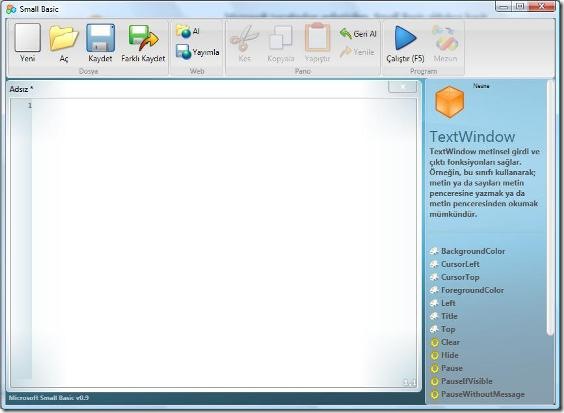Viewport: 564px width, 413px height.
Task: Click the Geri Al (Undo) icon
Action: pos(345,33)
